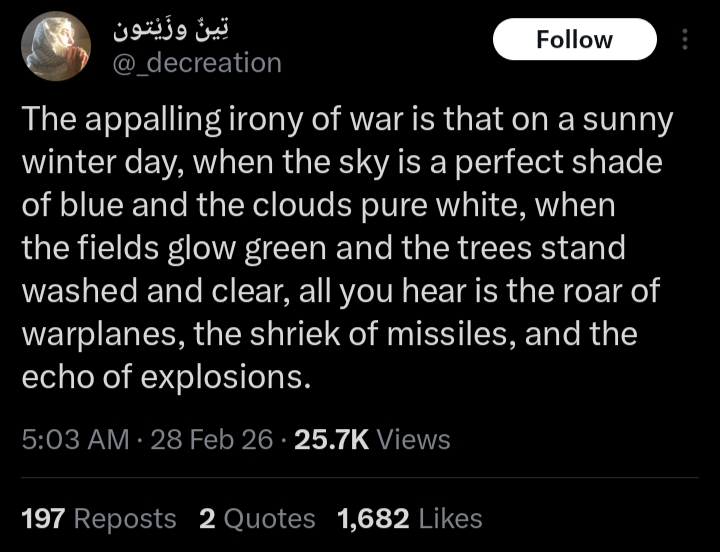Open the three-dot more options menu
Image resolution: width=720 pixels, height=552 pixels.
685,40
